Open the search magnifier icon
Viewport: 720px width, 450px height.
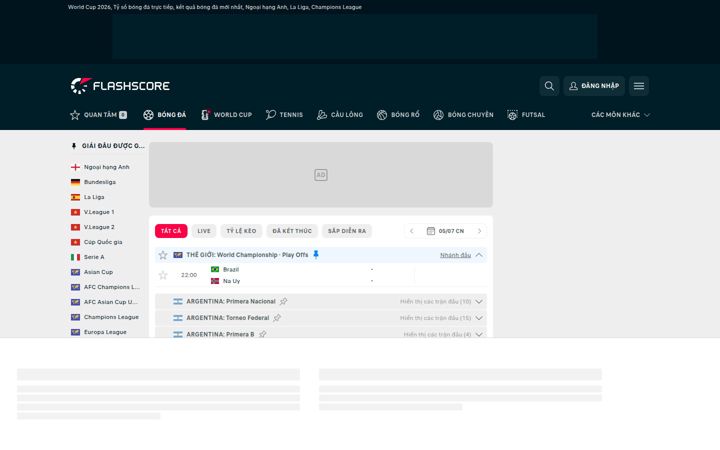tap(549, 86)
